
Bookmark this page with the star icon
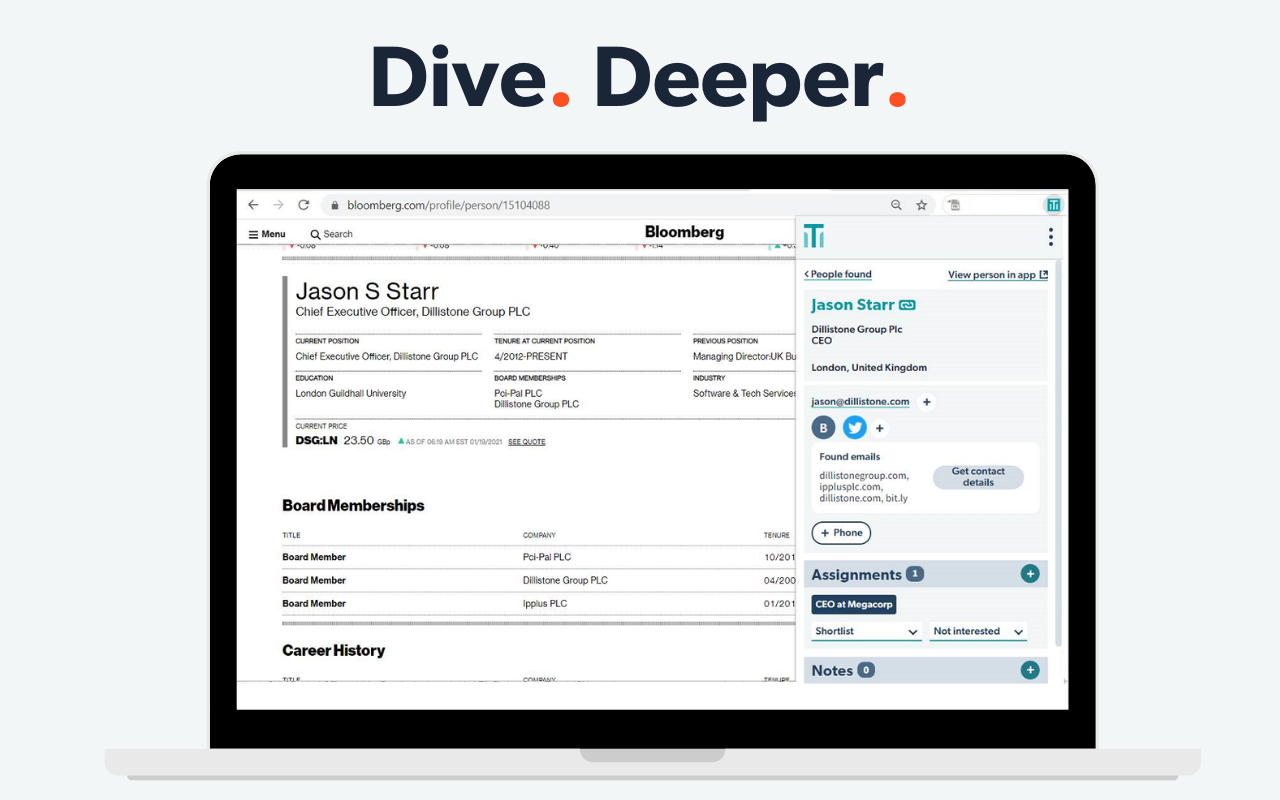tap(922, 205)
